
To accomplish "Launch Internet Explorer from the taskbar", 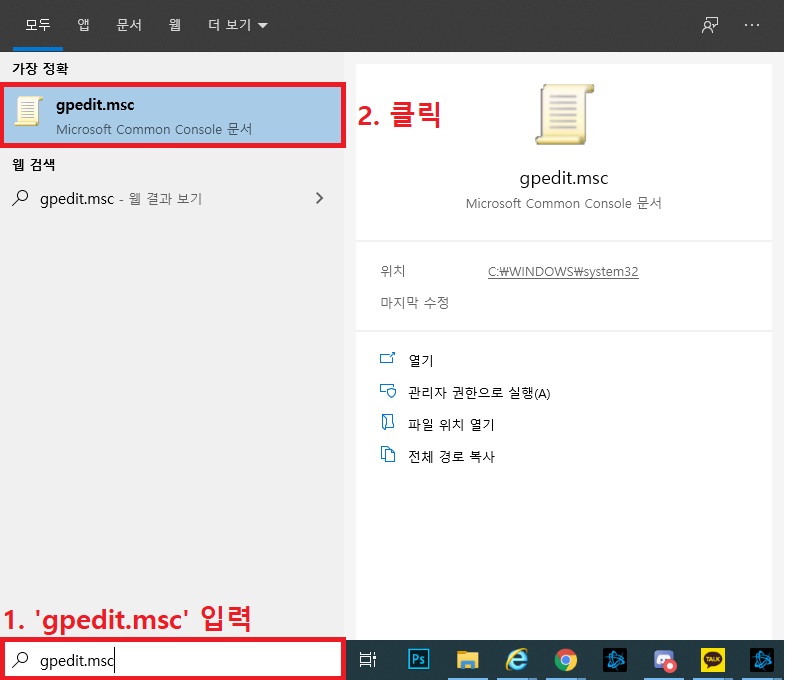I will 517,659.
